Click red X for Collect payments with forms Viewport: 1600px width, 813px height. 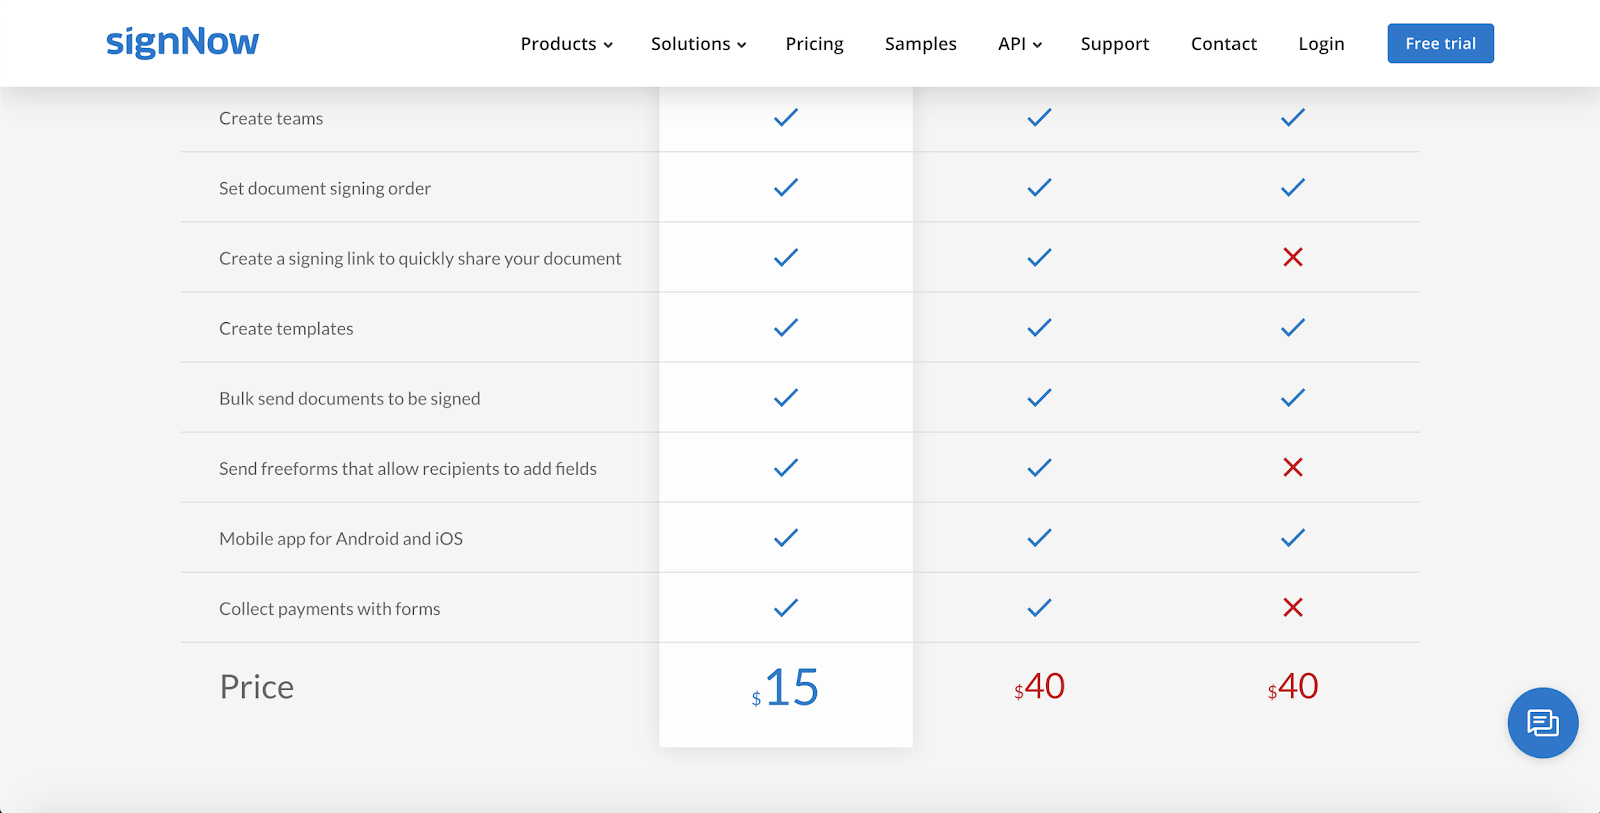pos(1292,607)
